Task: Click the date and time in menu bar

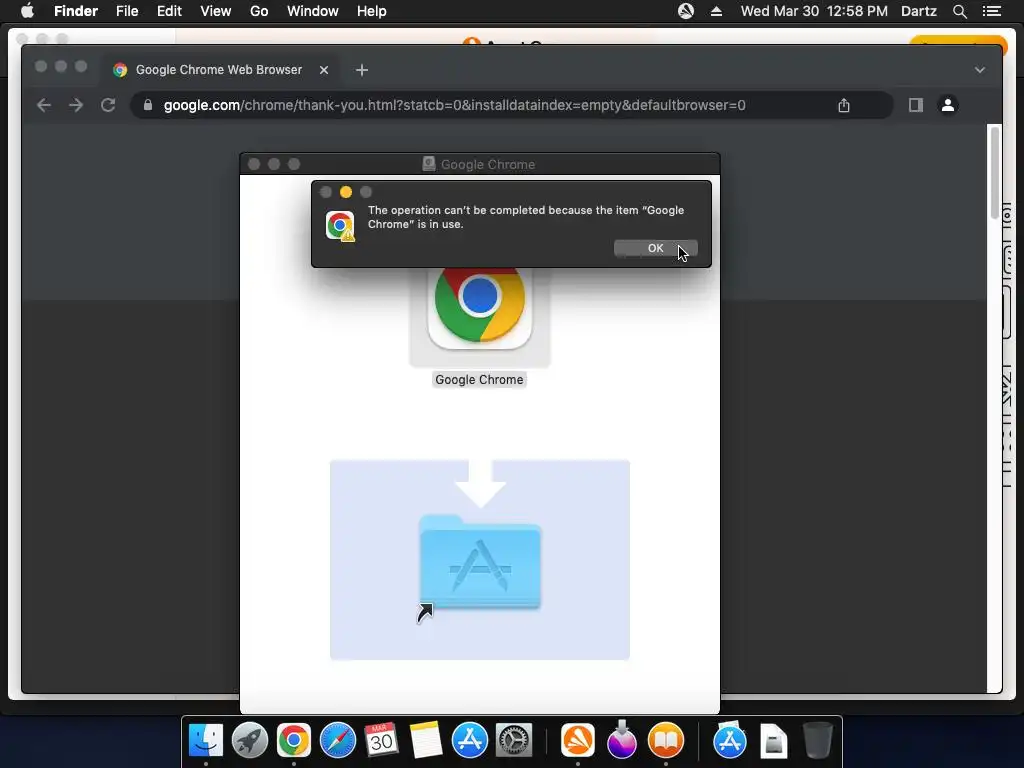Action: (x=814, y=11)
